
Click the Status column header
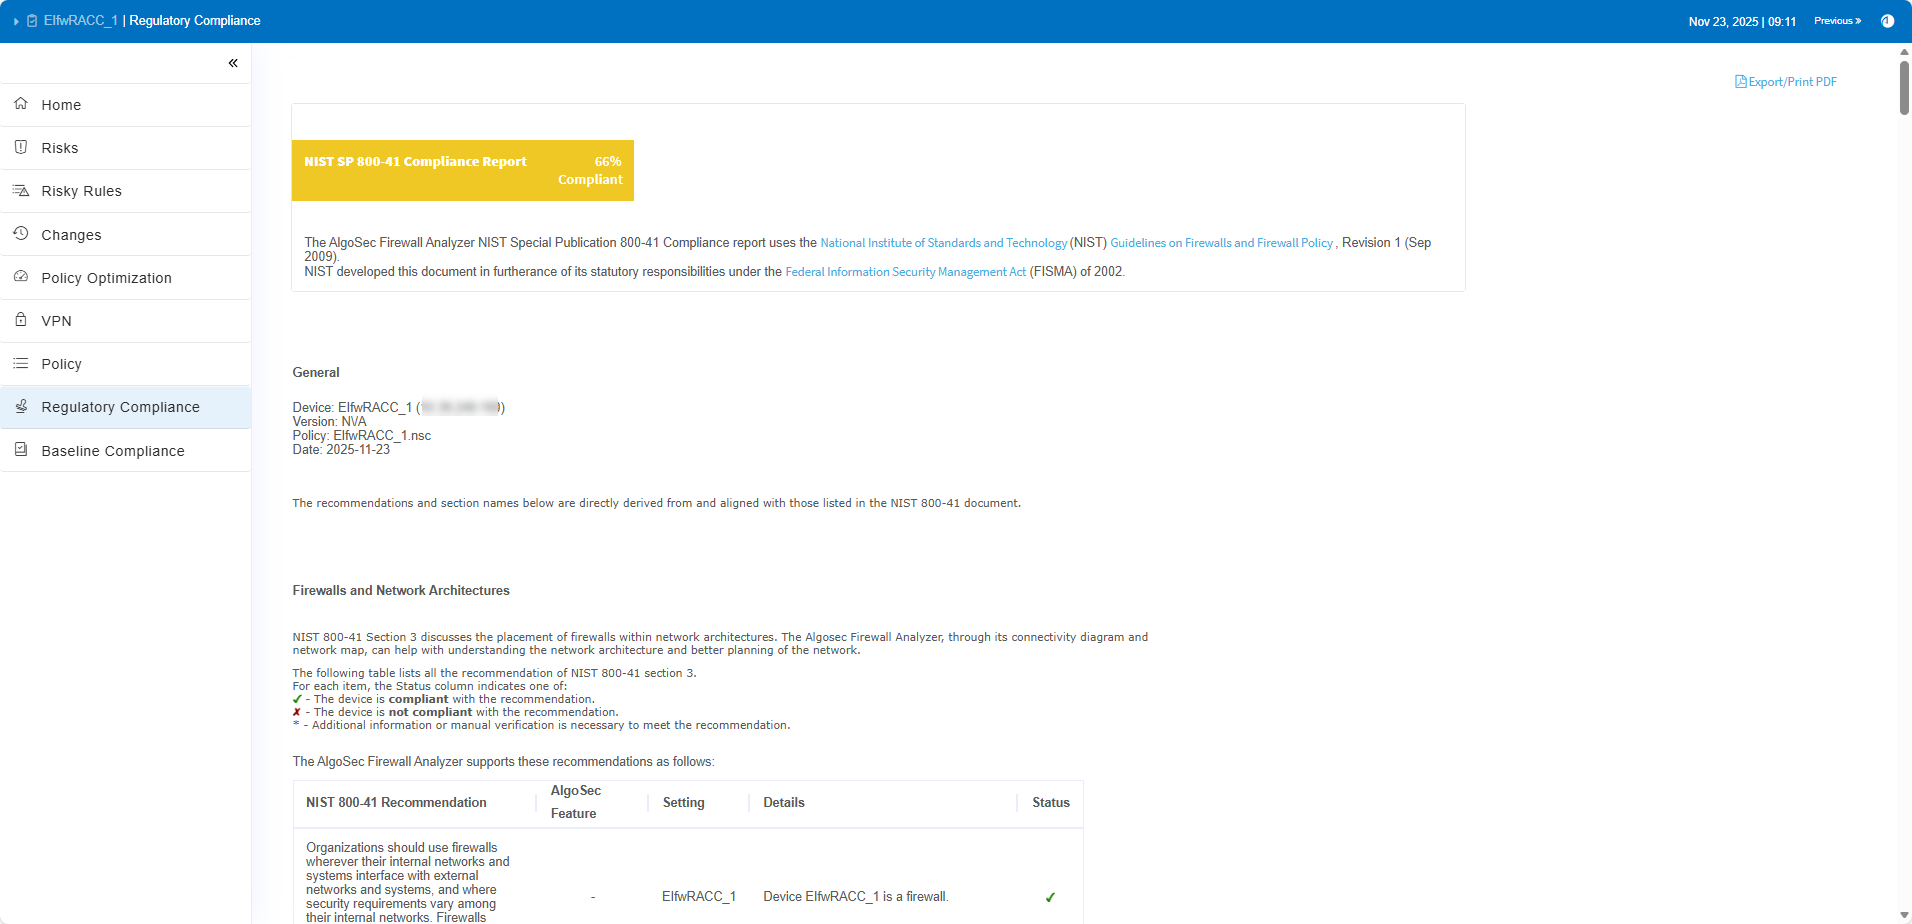click(1050, 803)
